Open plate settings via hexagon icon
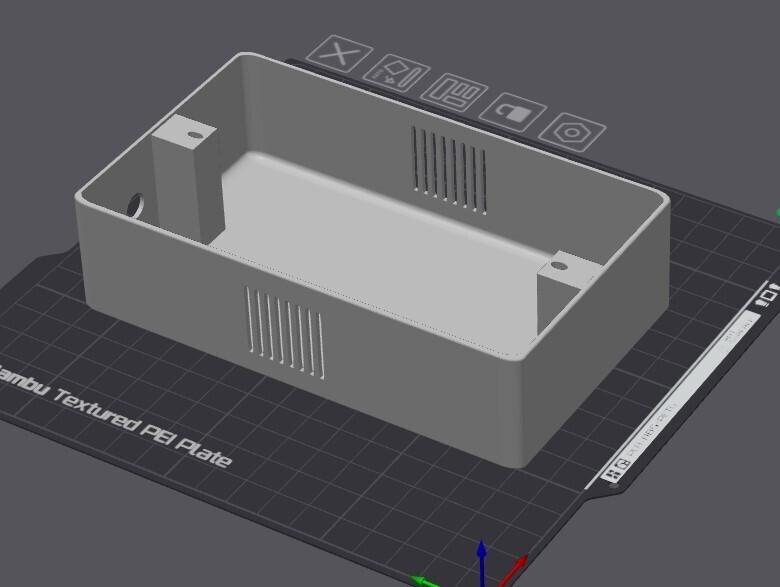The height and width of the screenshot is (587, 780). 573,132
